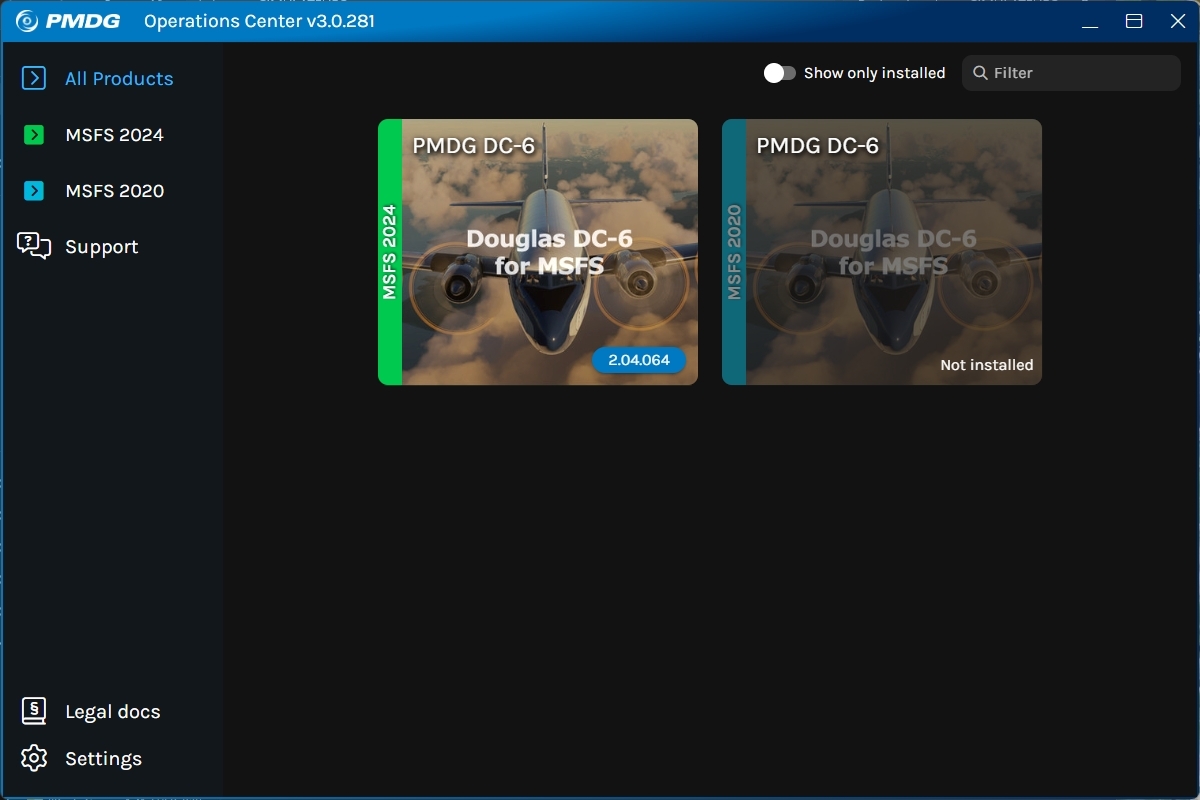Maximize the Operations Center window
This screenshot has width=1200, height=800.
click(x=1134, y=21)
